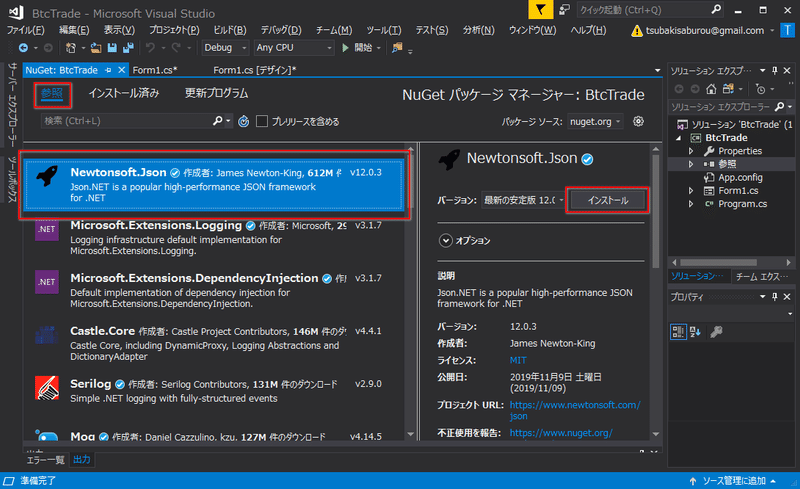800x489 pixels.
Task: Click the Solution Explorer back arrow
Action: pyautogui.click(x=679, y=89)
